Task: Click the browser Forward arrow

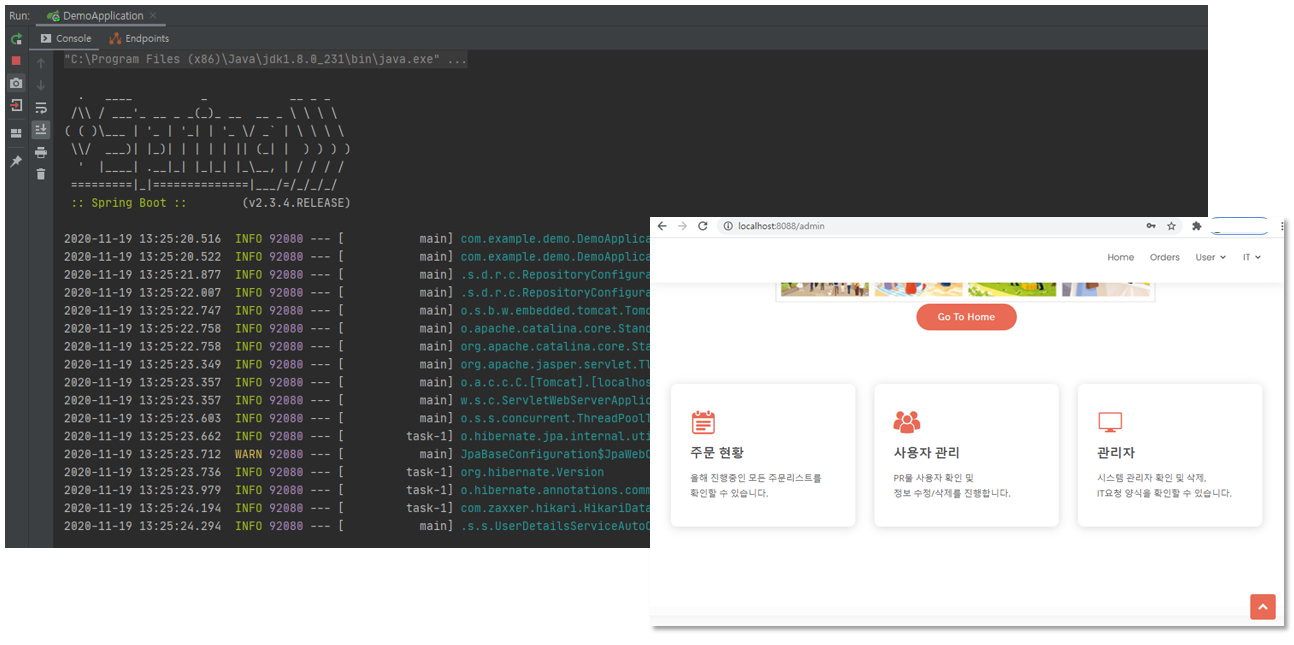Action: (682, 227)
